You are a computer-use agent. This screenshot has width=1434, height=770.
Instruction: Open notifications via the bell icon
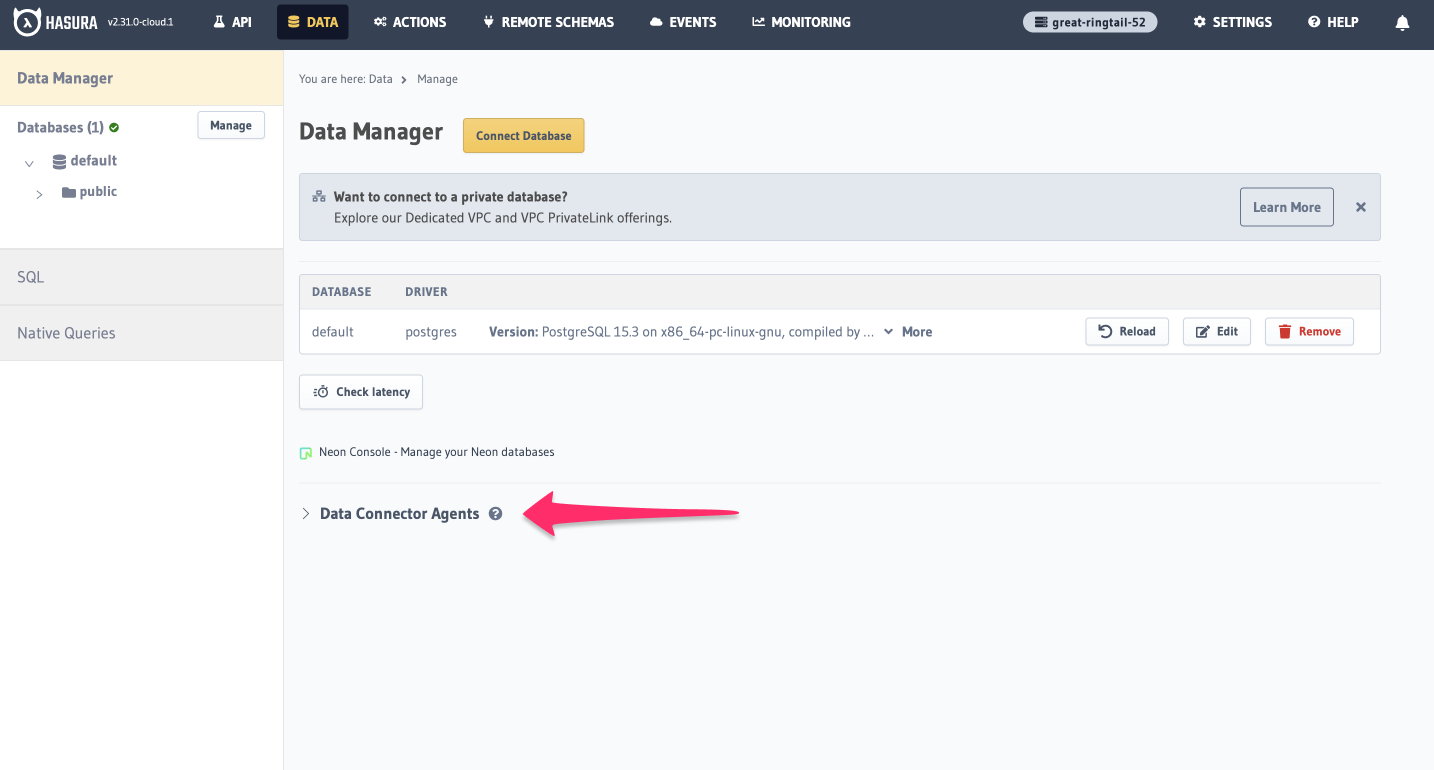point(1402,21)
